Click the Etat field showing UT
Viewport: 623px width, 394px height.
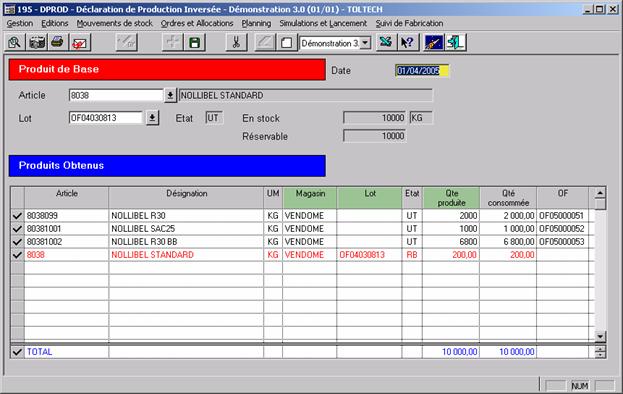(214, 118)
